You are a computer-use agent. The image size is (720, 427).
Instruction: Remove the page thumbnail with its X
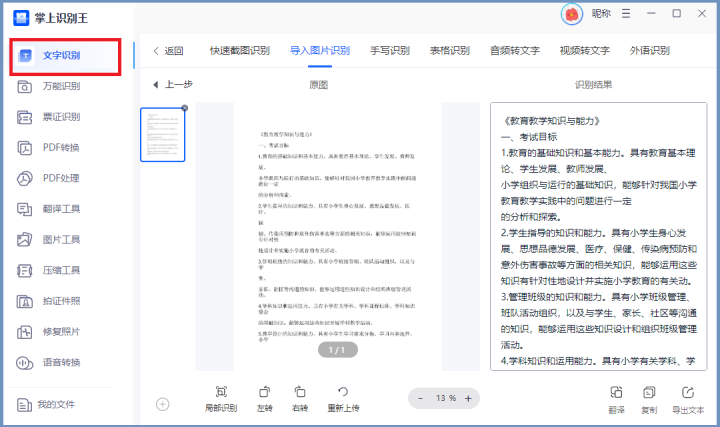click(185, 108)
